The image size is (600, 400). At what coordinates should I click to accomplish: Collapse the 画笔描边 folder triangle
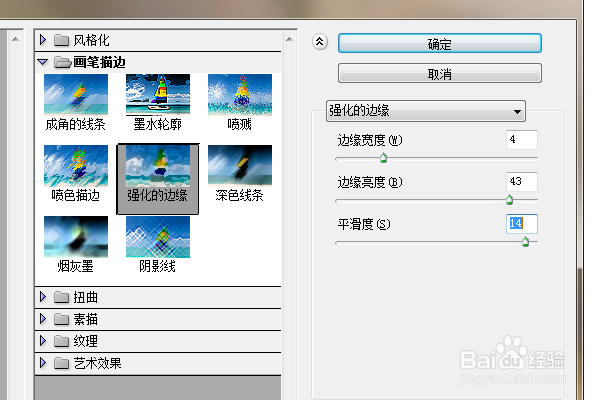43,62
